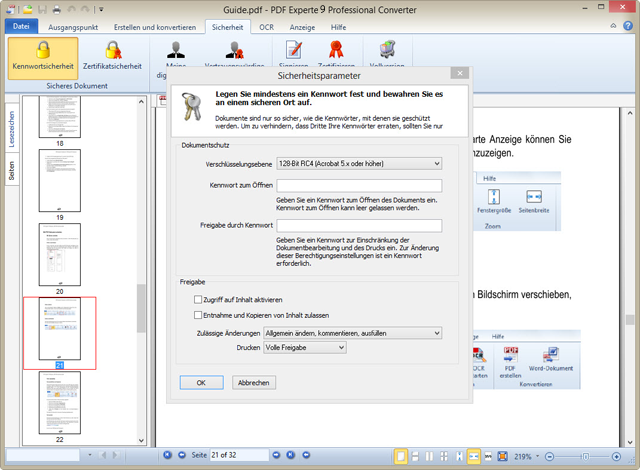The height and width of the screenshot is (470, 640).
Task: Expand the Zulässige Änderungen combo box
Action: [x=351, y=332]
